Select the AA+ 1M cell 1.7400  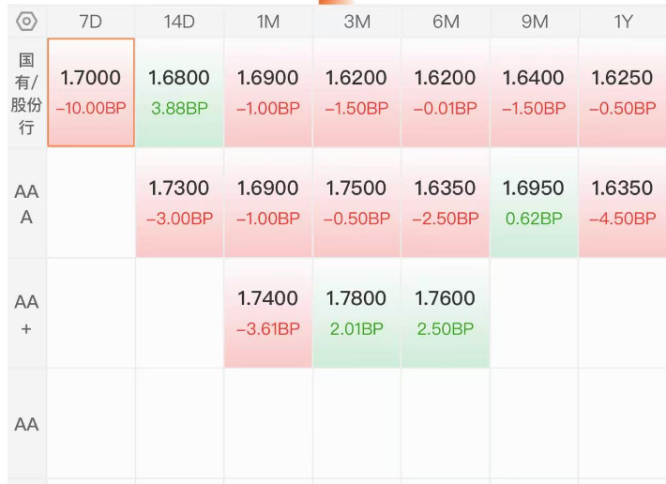click(x=268, y=313)
